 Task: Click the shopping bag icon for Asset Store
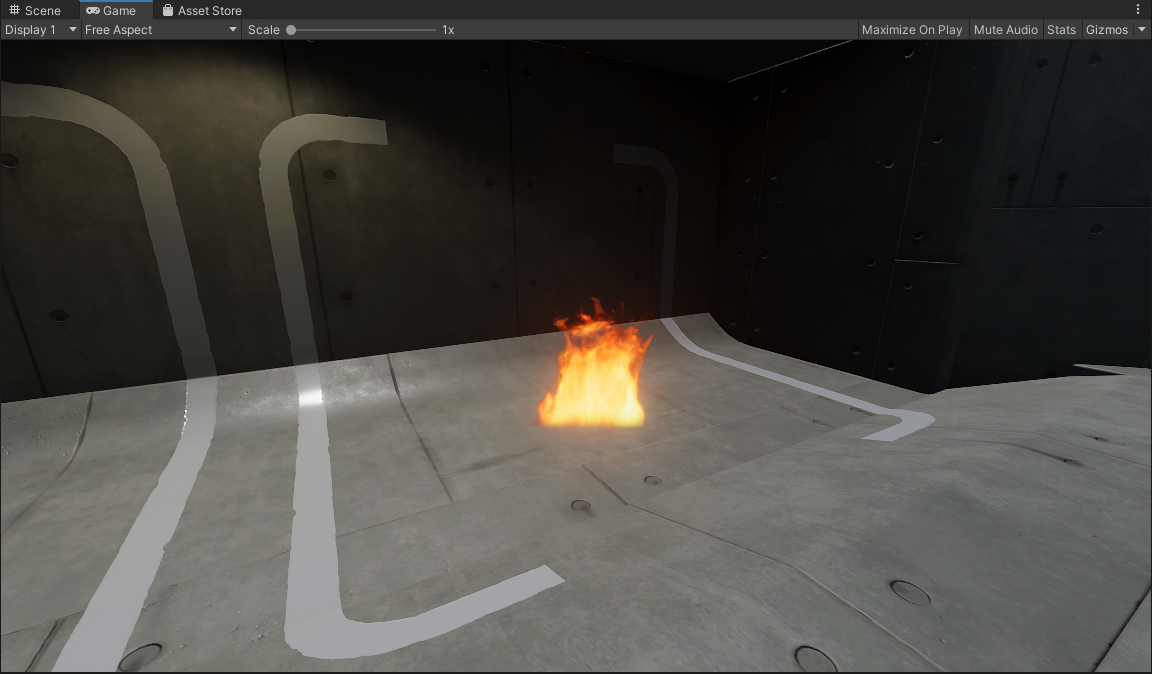click(x=168, y=11)
